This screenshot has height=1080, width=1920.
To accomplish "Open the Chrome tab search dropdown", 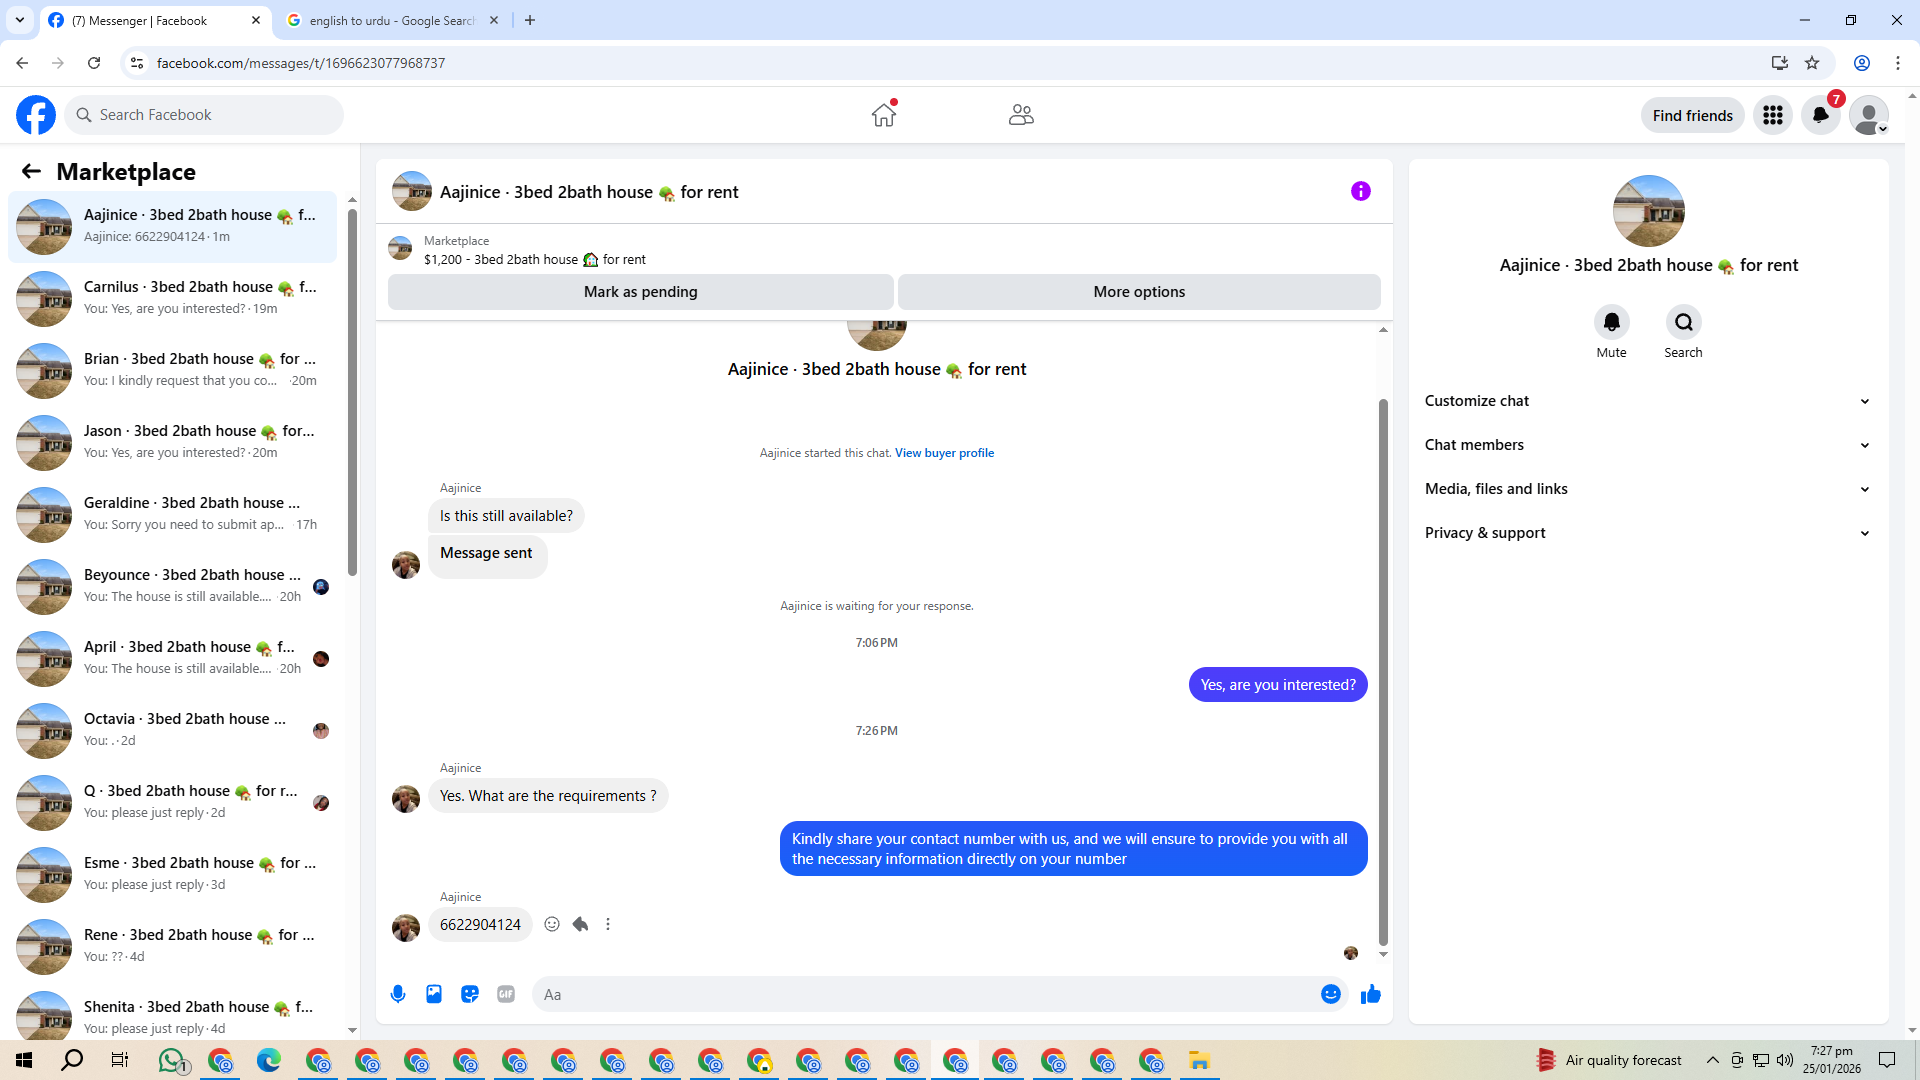I will (20, 20).
